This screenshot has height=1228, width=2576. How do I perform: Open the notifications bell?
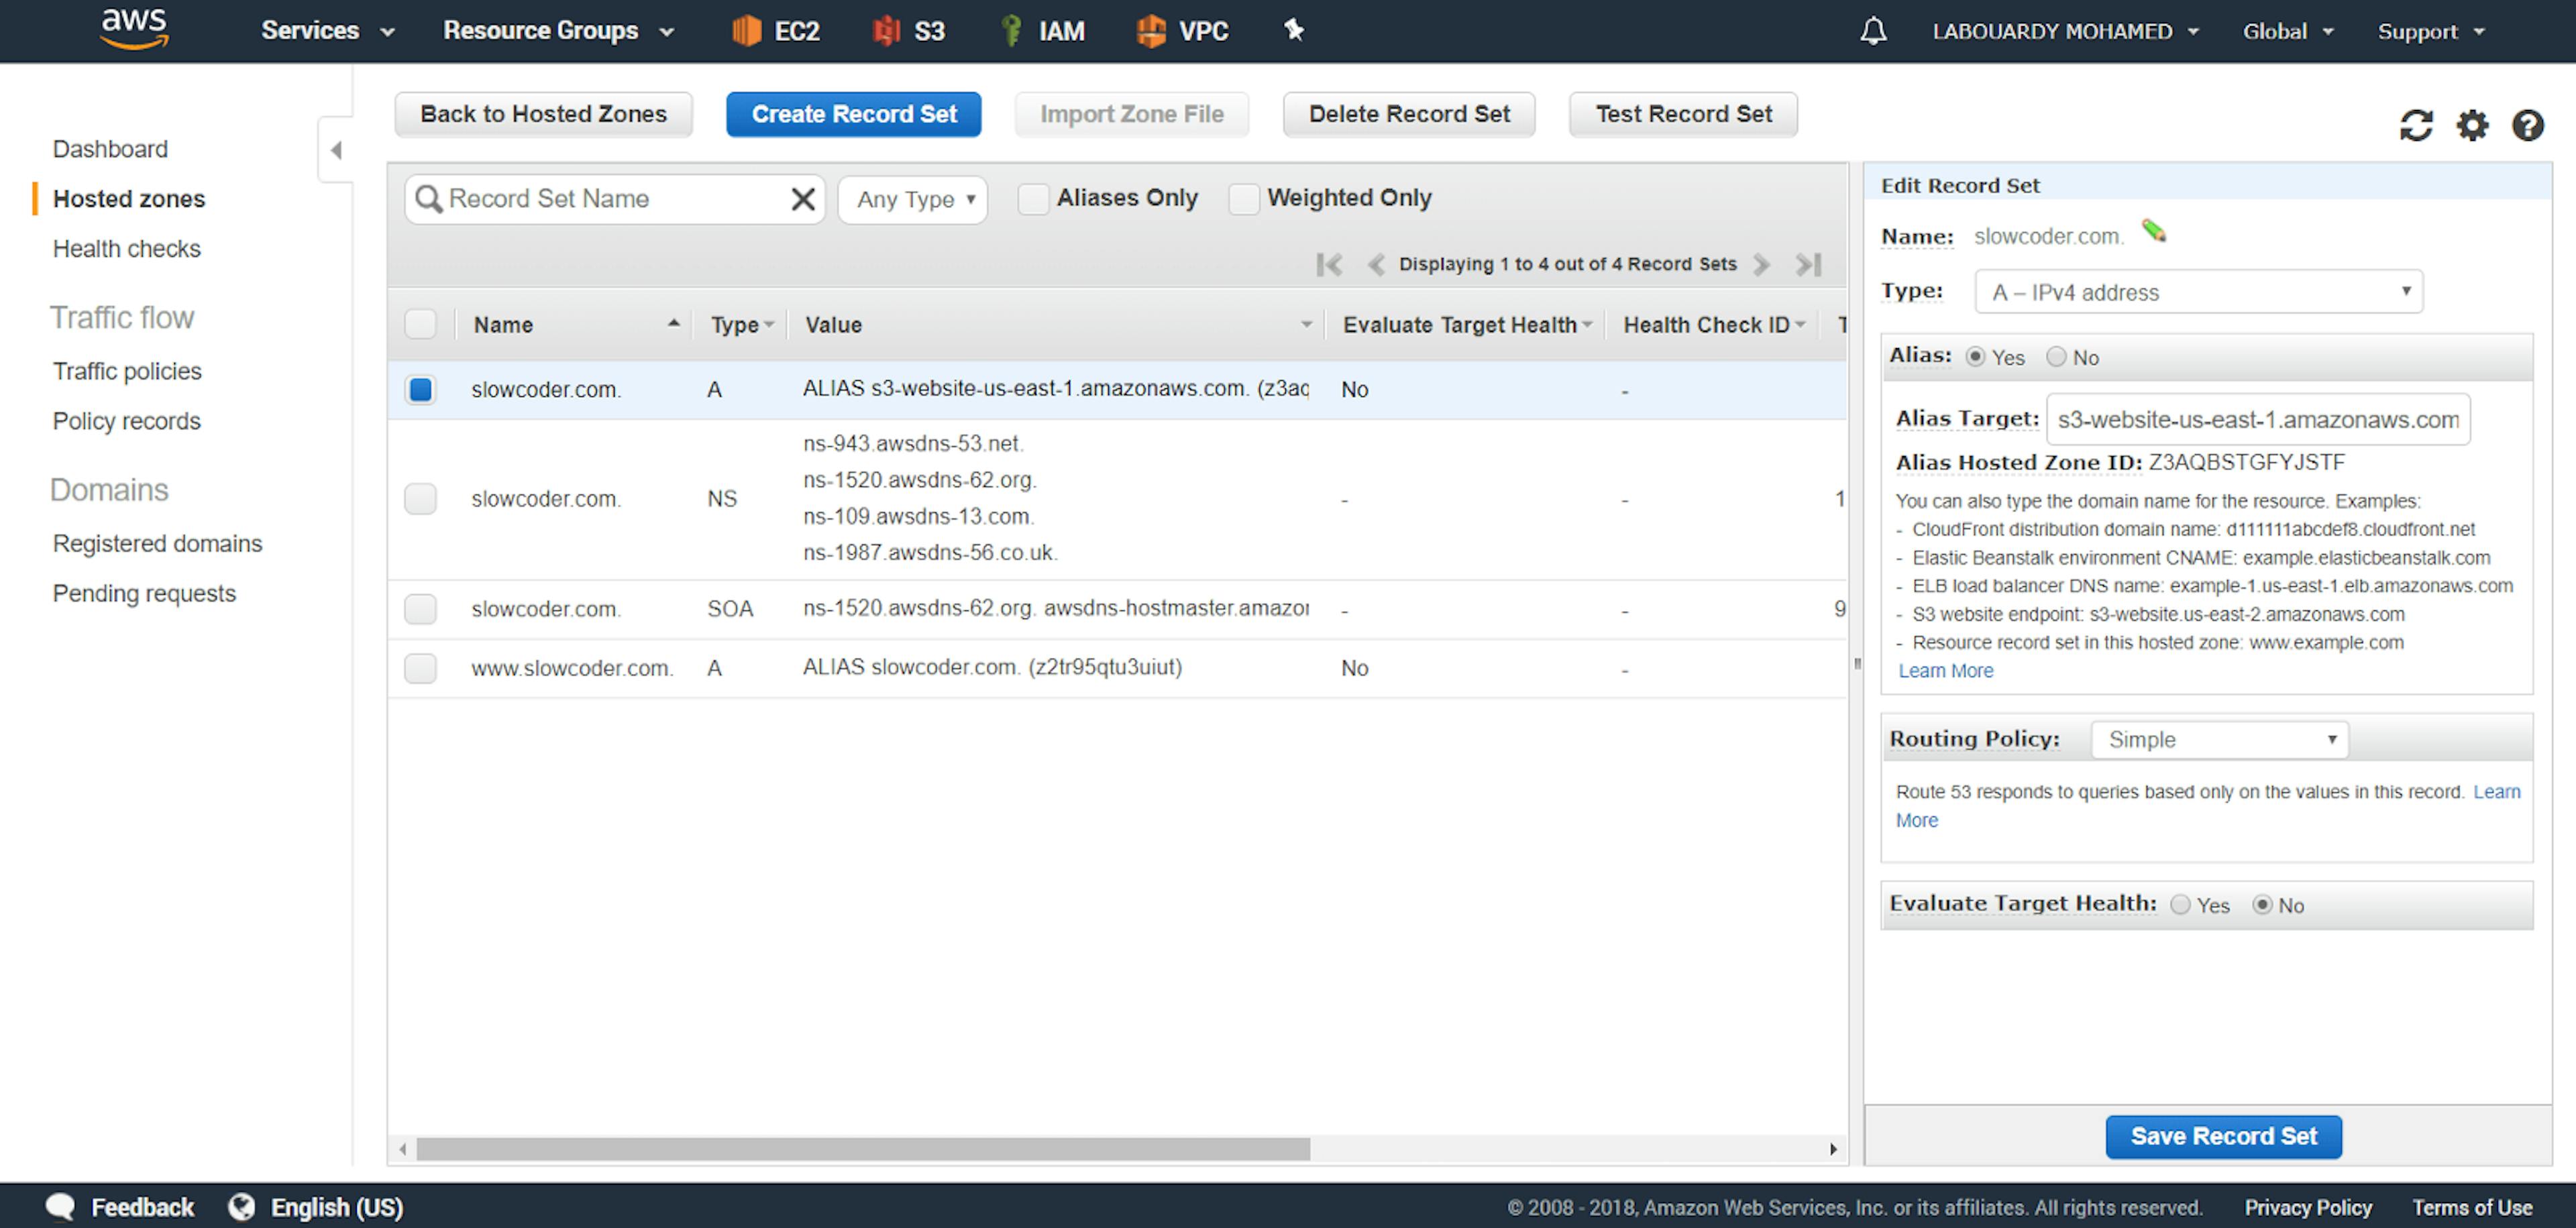(x=1873, y=31)
